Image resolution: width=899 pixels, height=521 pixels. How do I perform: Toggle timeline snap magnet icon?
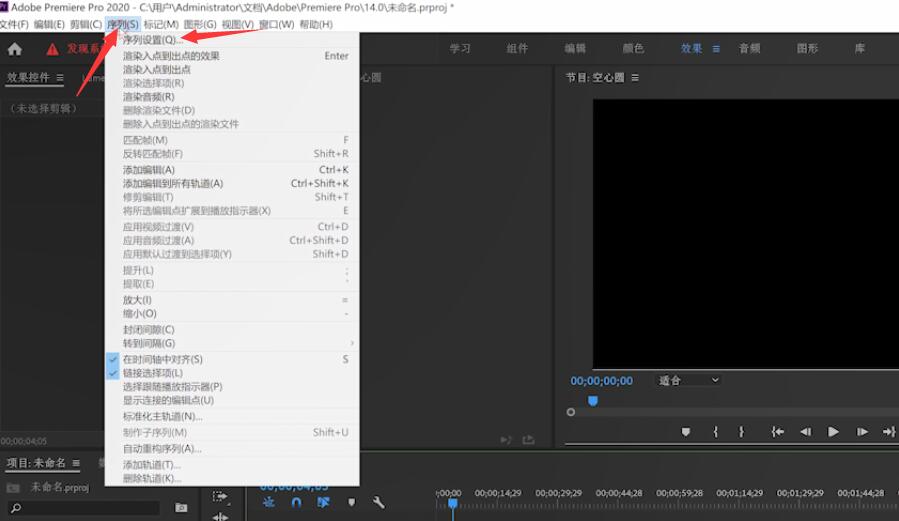[x=296, y=503]
